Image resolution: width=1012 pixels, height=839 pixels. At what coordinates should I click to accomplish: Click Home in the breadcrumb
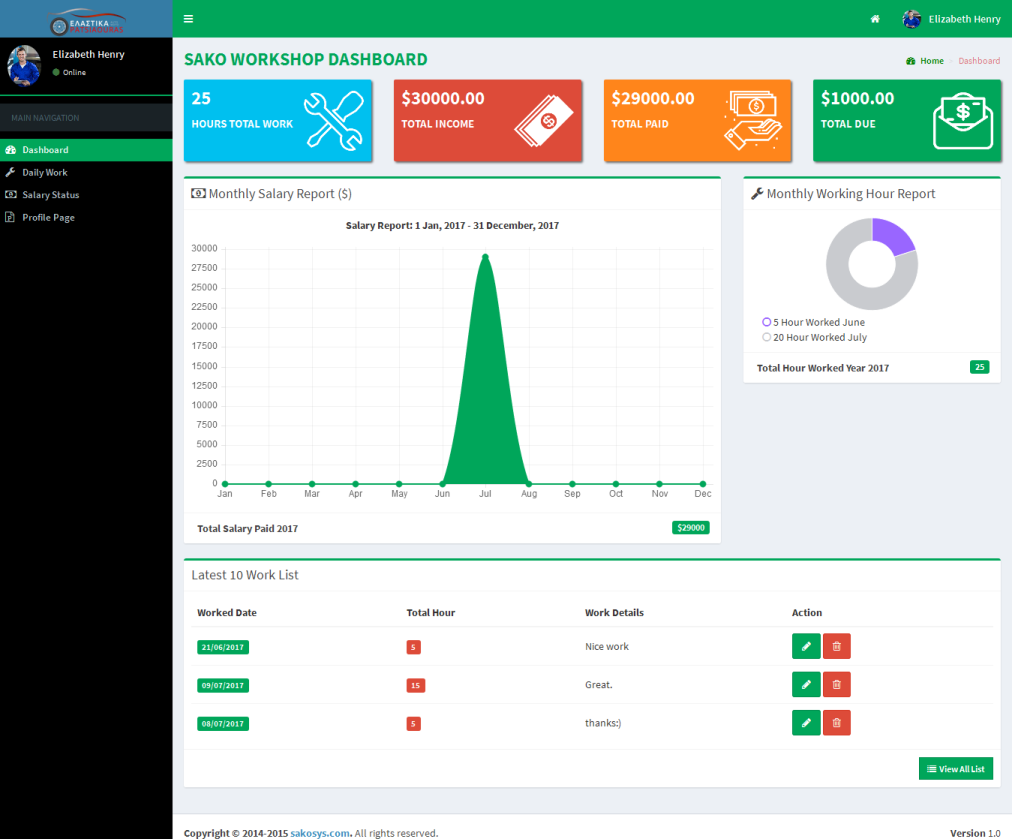pyautogui.click(x=931, y=61)
